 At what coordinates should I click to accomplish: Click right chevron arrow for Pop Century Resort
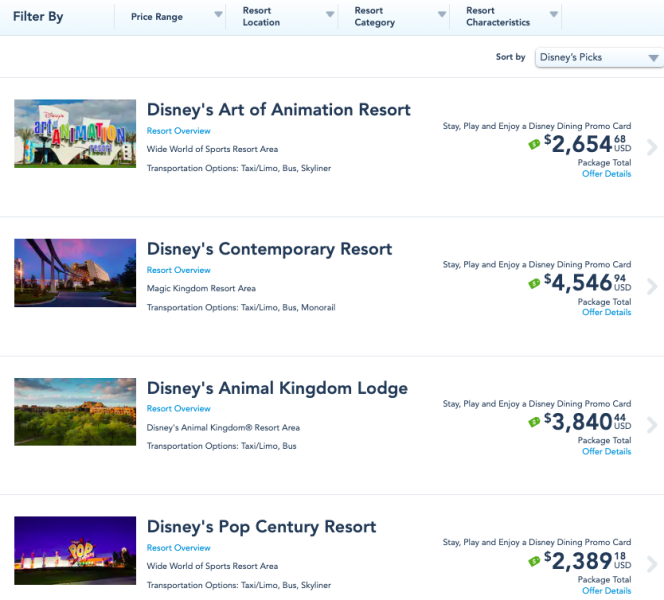coord(652,564)
